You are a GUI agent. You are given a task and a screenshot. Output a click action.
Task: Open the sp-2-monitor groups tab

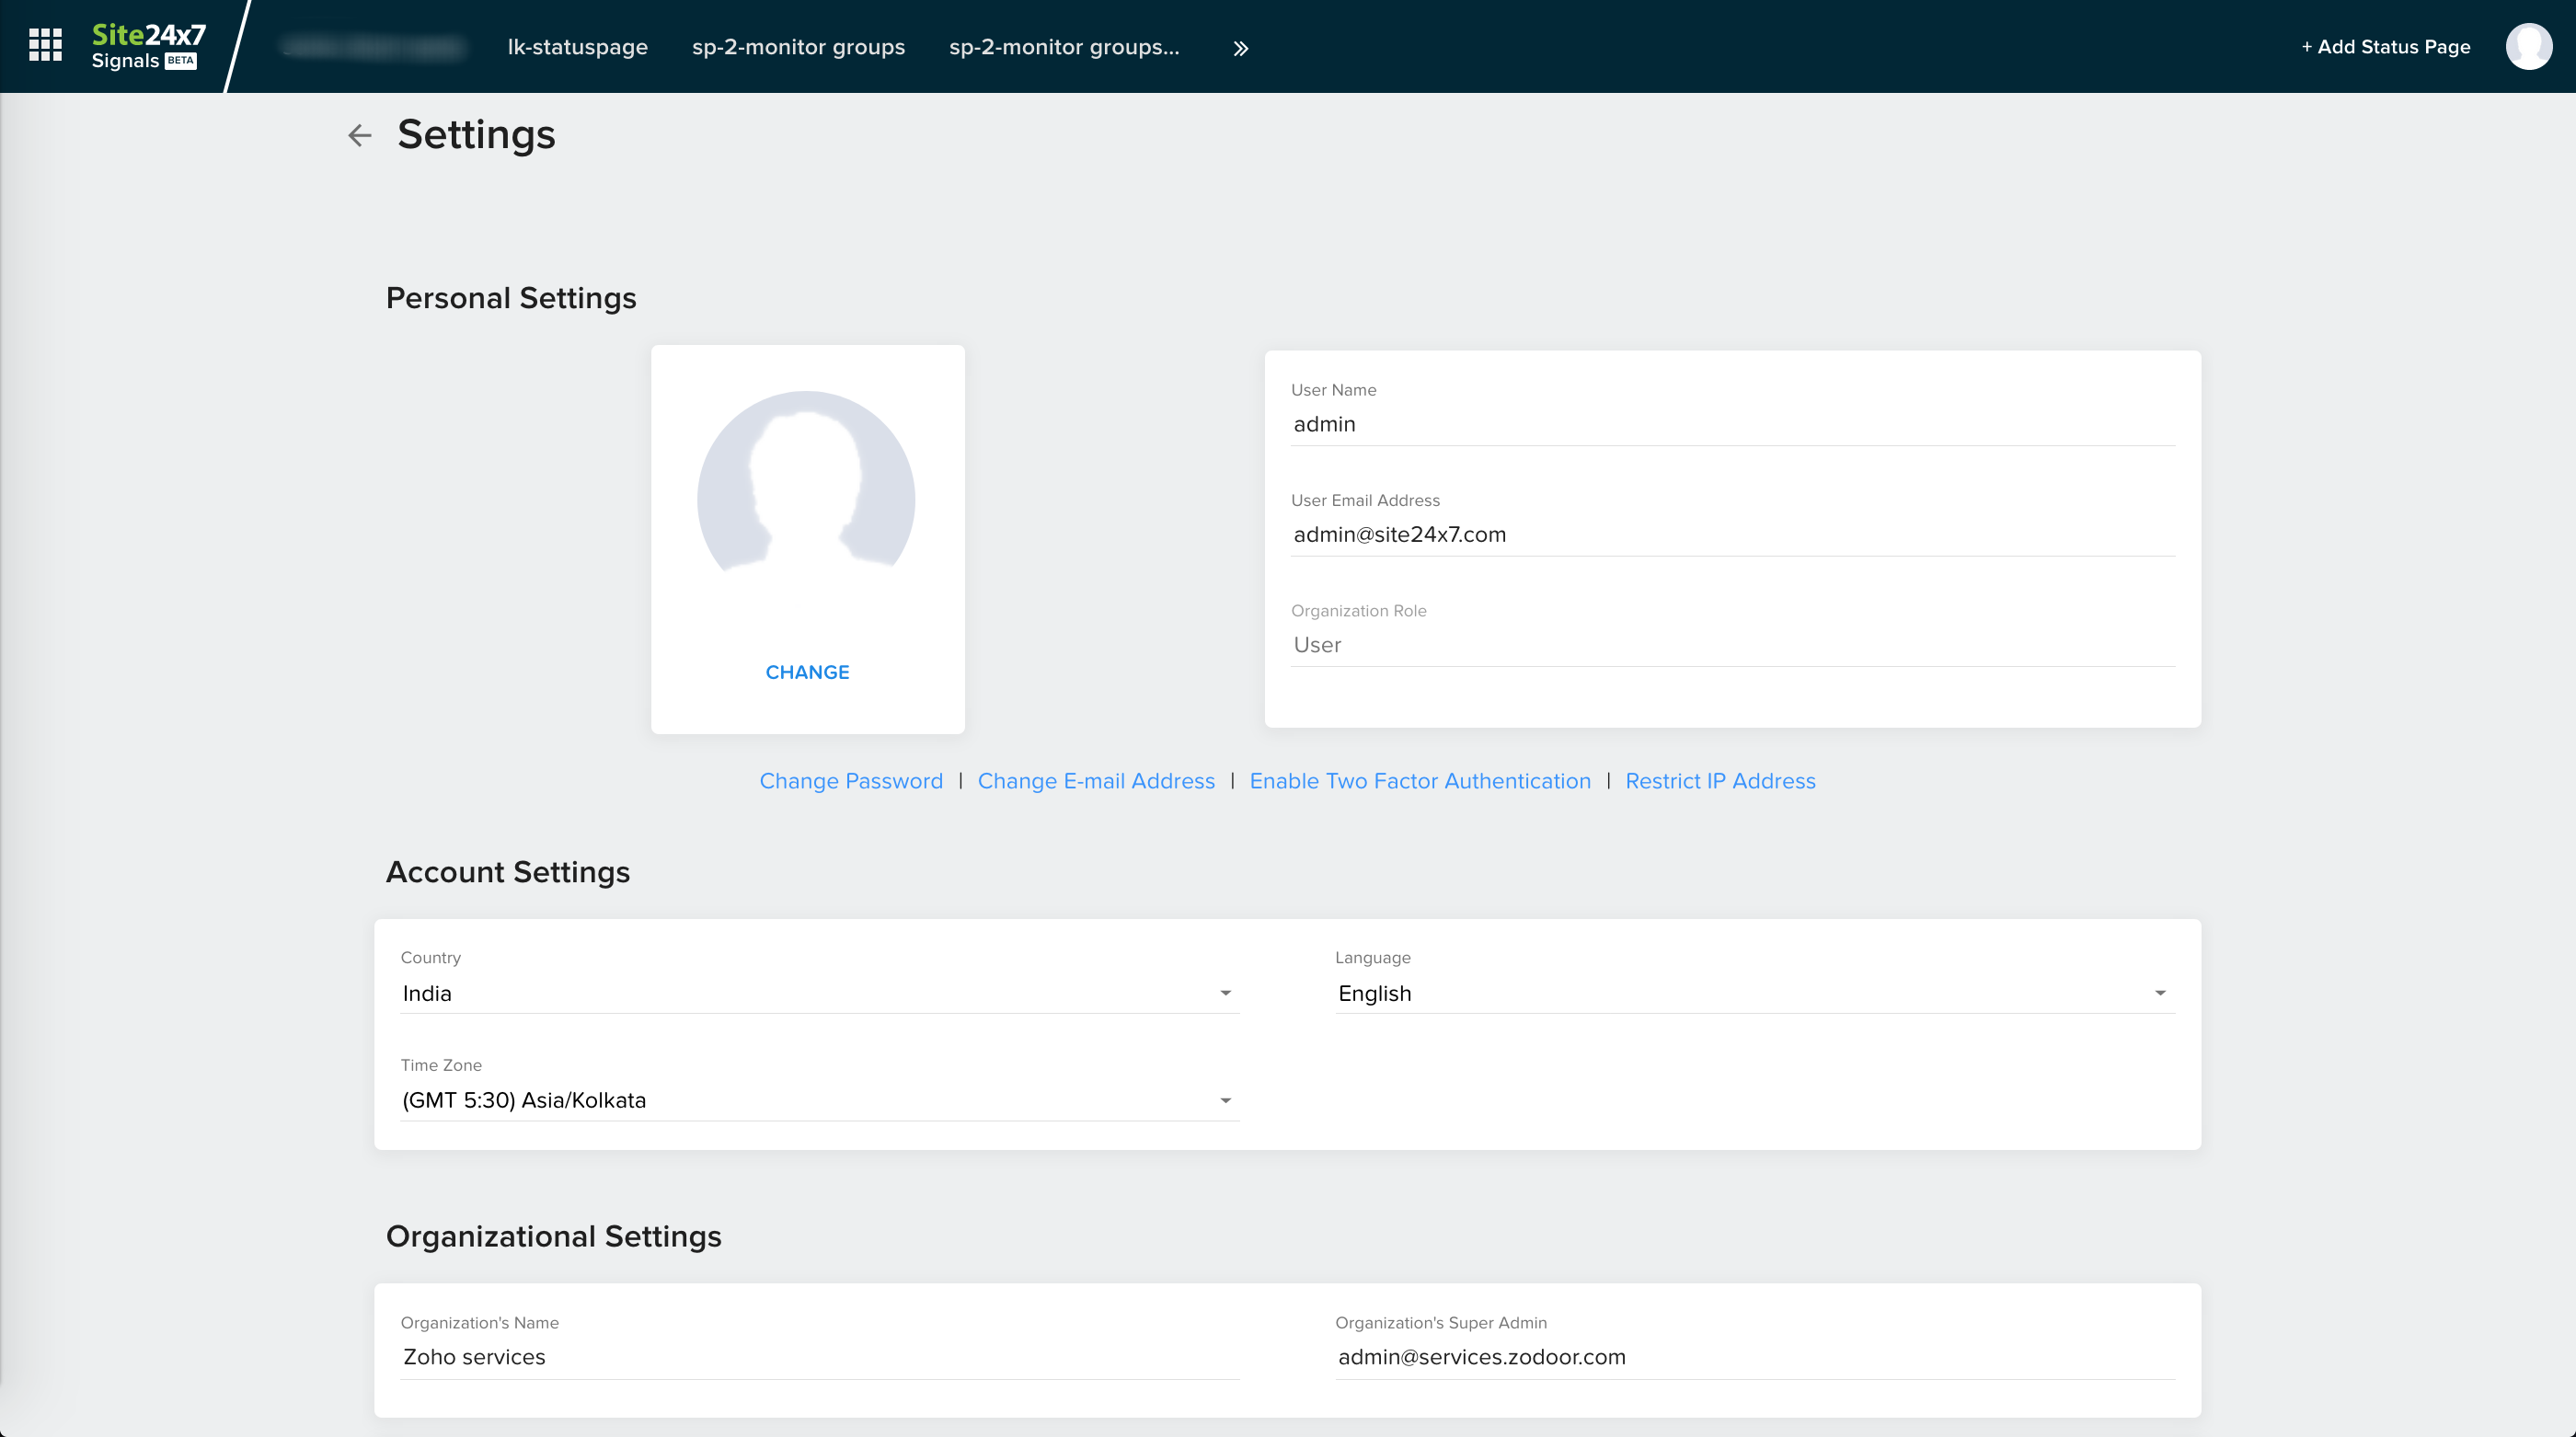click(798, 47)
